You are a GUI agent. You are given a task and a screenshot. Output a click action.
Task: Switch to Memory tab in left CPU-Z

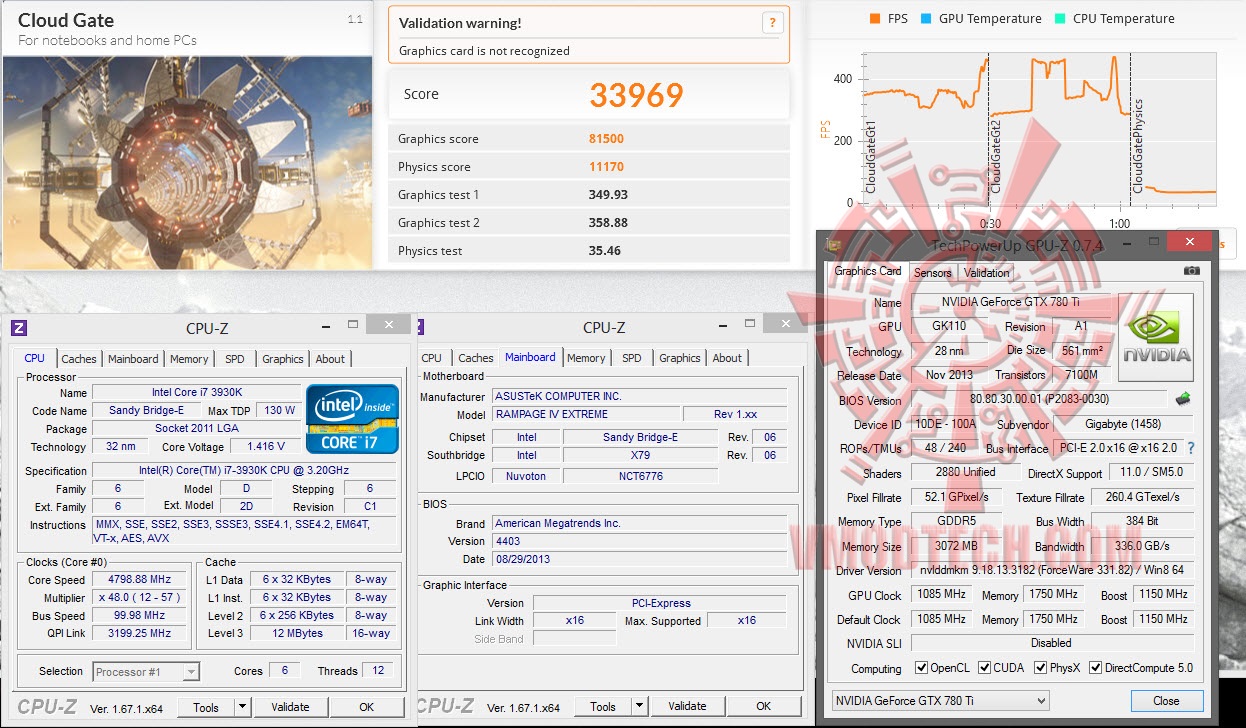[189, 359]
